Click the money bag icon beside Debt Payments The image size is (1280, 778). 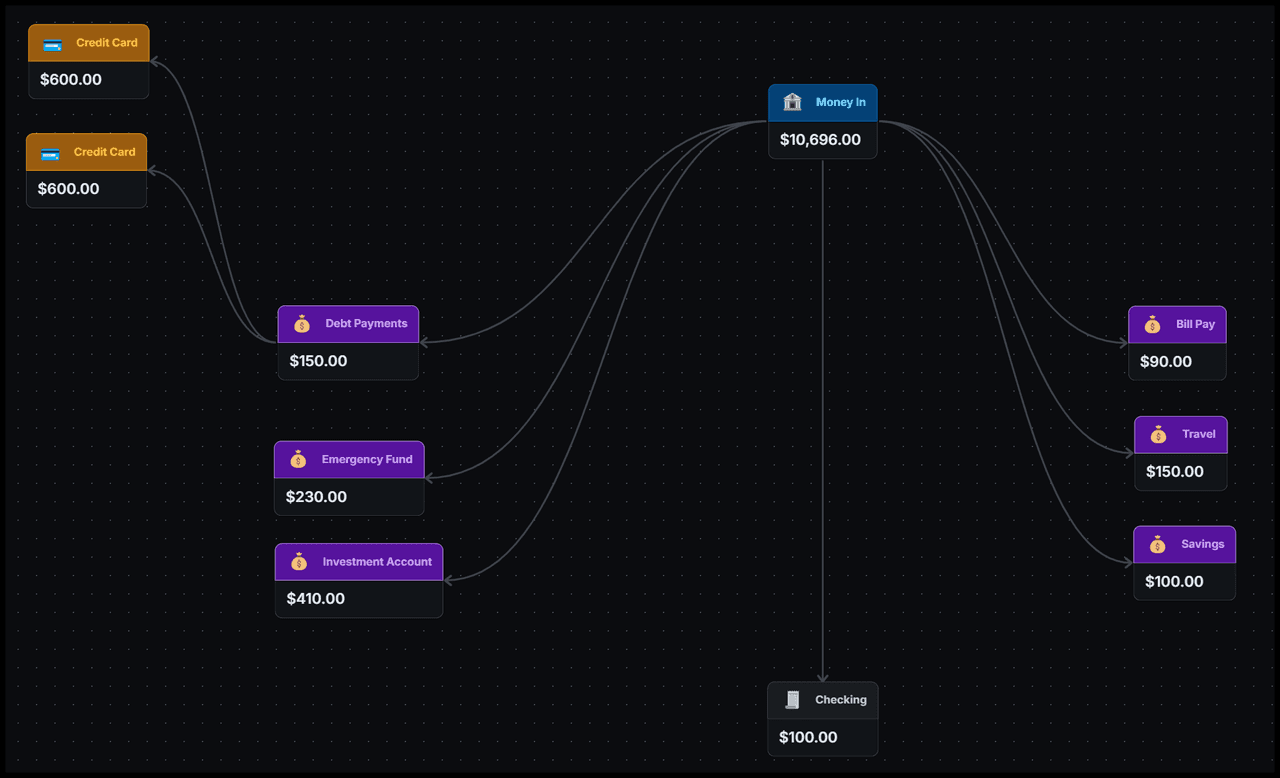click(x=302, y=324)
